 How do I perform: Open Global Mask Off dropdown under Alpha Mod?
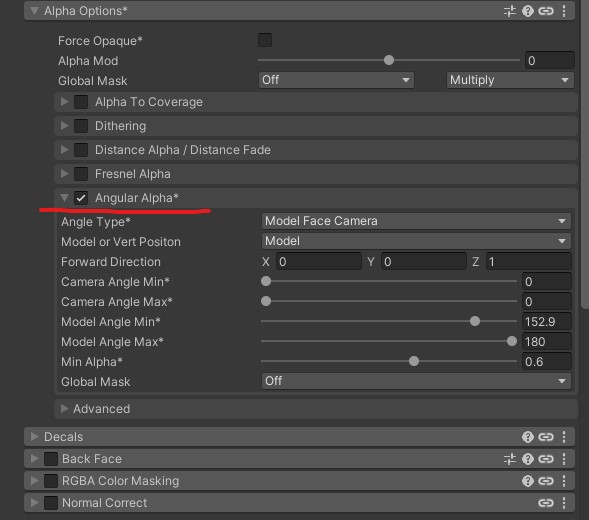[336, 80]
